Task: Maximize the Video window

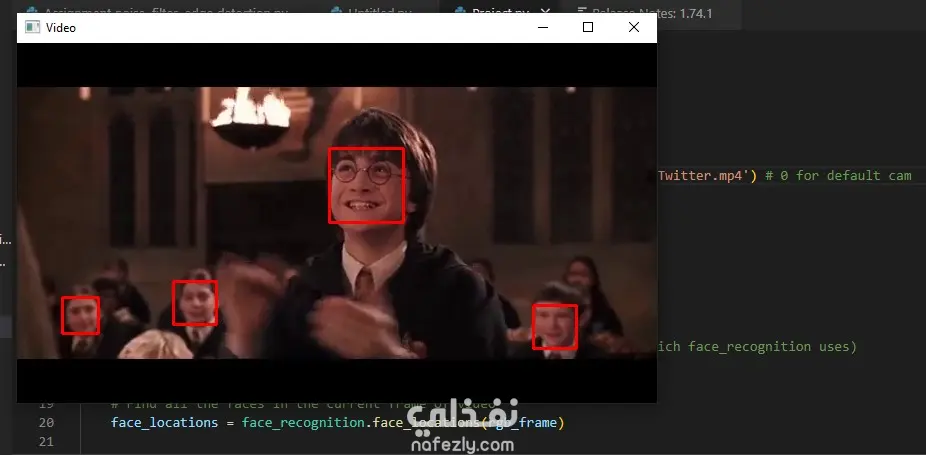Action: [588, 27]
